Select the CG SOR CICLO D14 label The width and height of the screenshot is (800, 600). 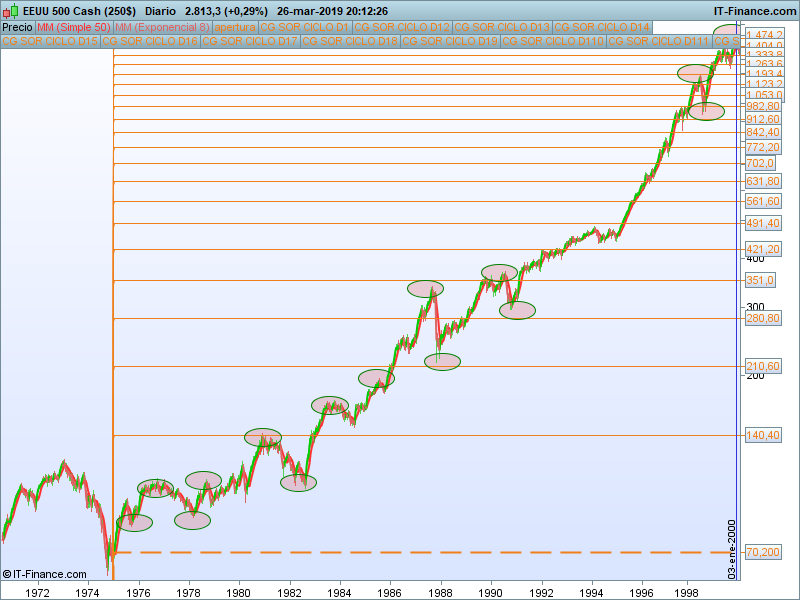(x=602, y=27)
